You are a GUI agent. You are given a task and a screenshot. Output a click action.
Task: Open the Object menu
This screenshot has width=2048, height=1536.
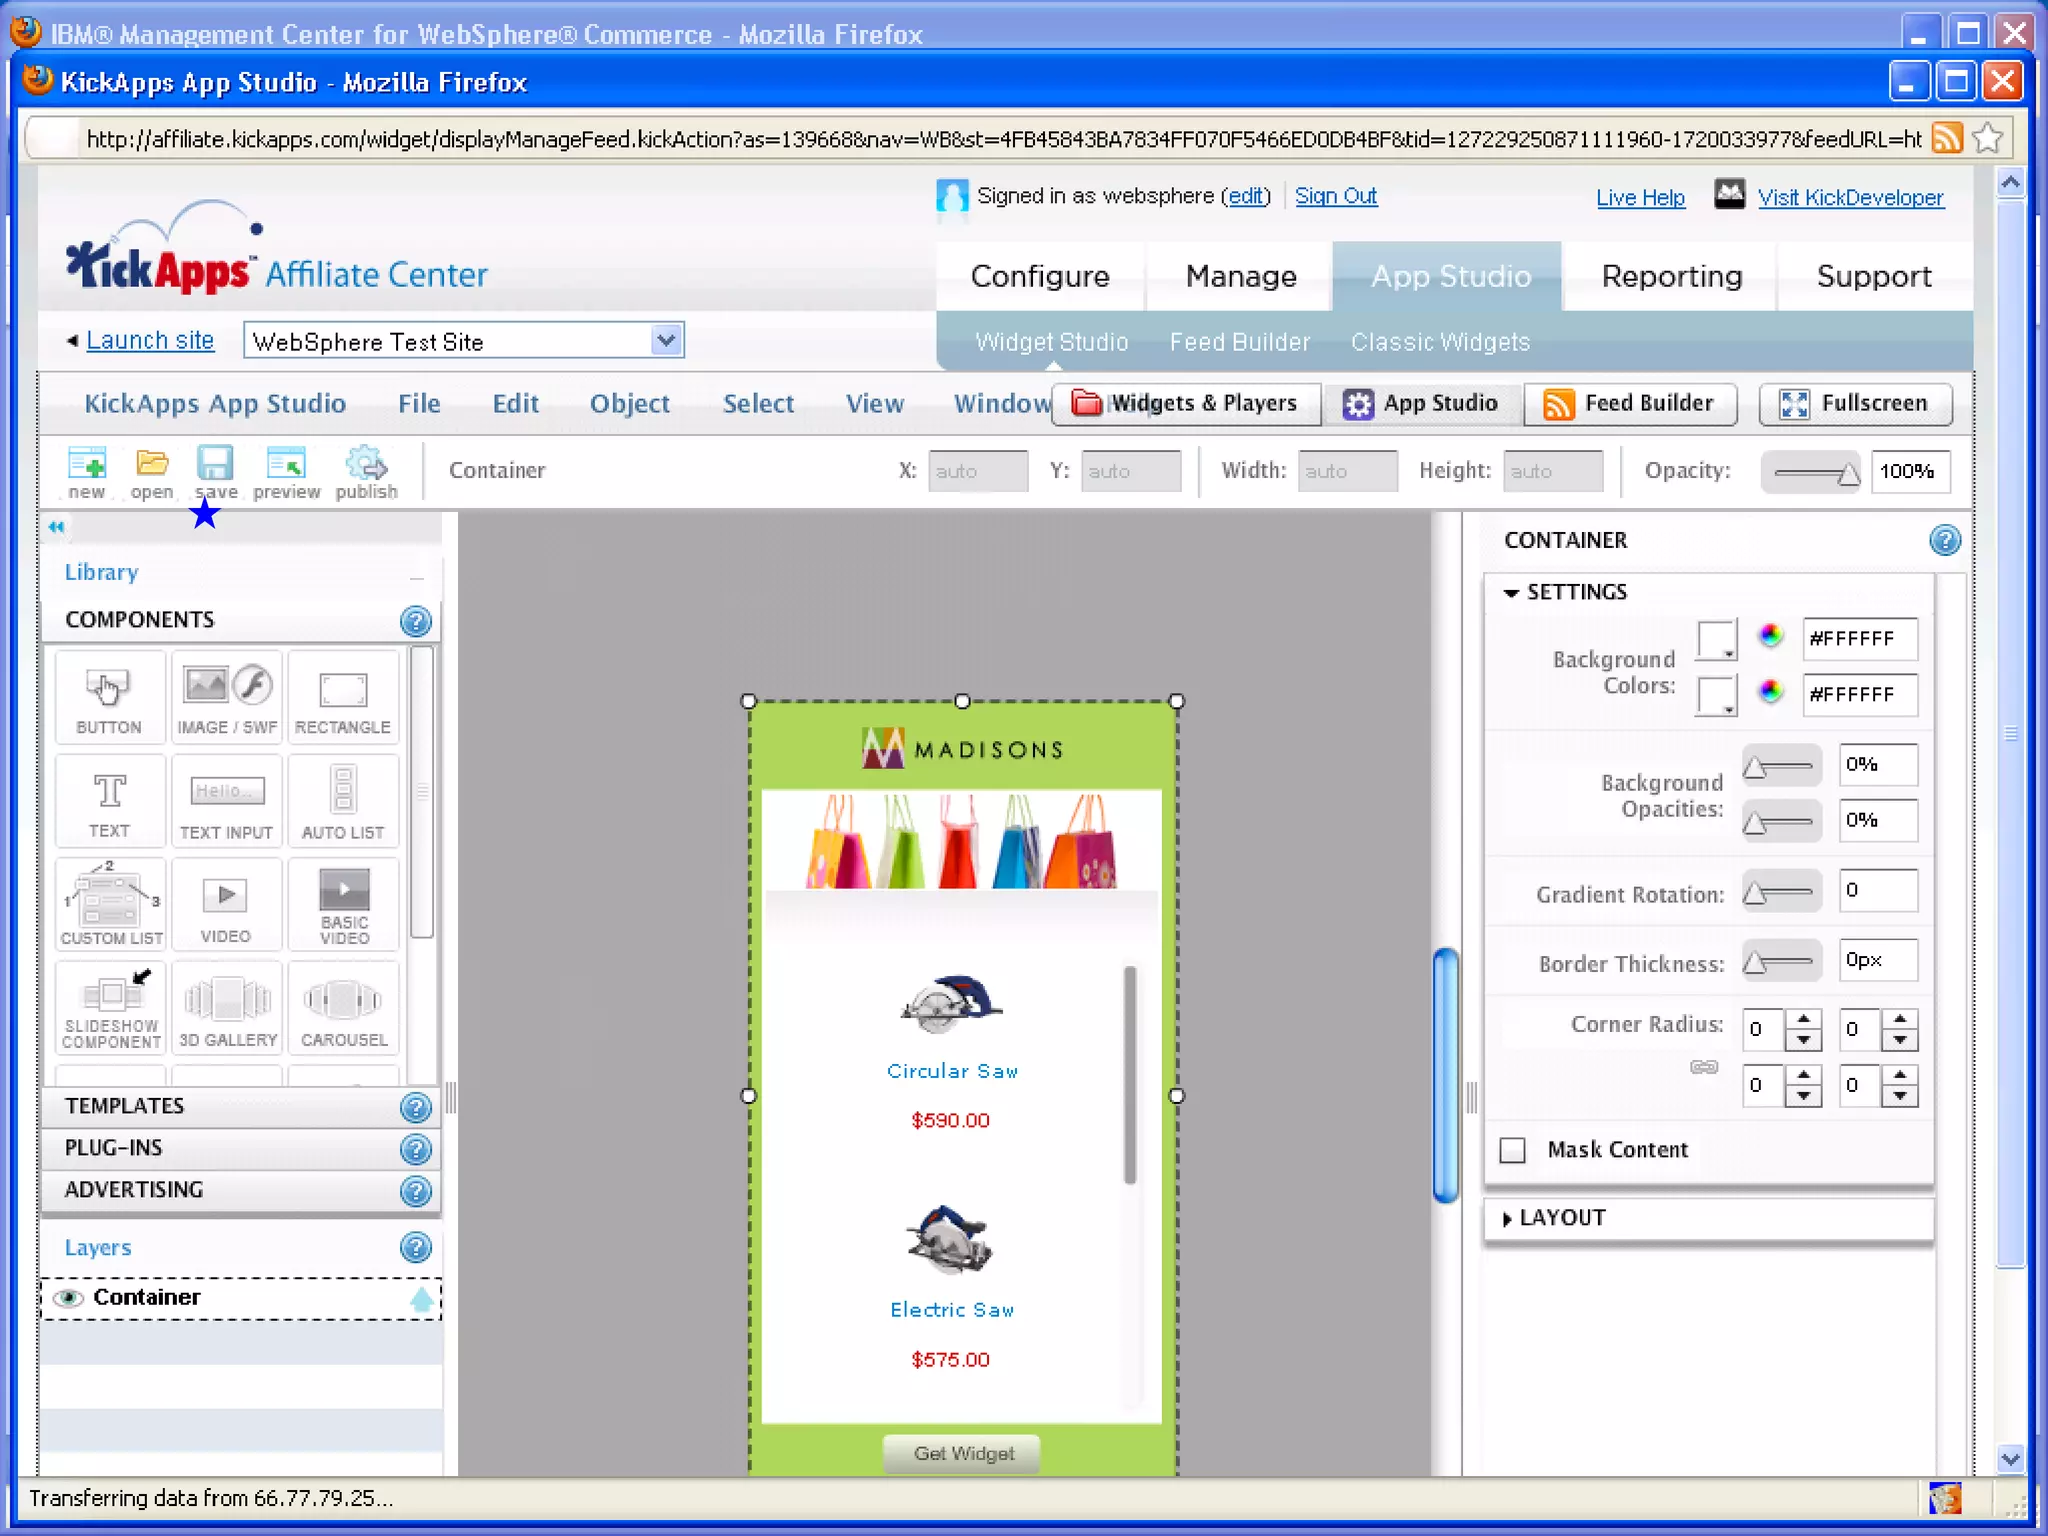click(x=629, y=403)
